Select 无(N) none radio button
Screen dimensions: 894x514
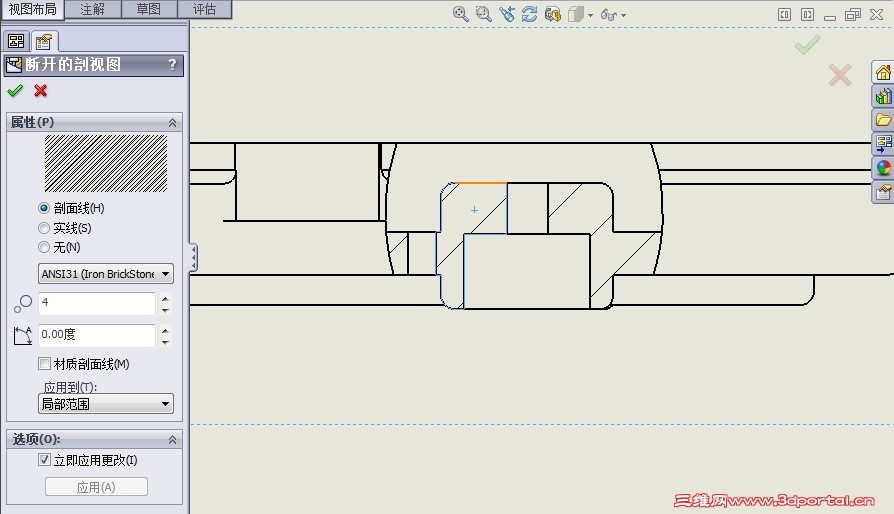pos(44,247)
